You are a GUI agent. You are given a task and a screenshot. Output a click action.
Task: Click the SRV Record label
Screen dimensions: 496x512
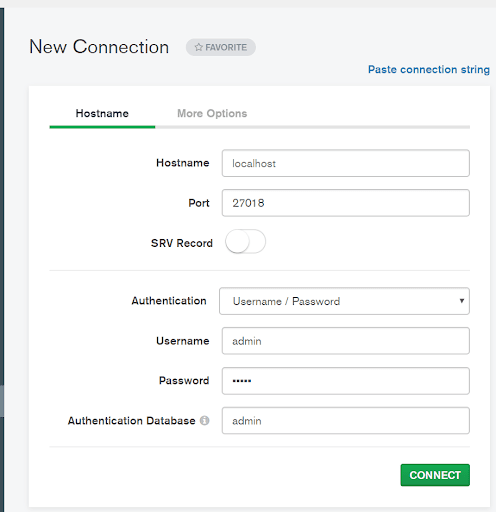pyautogui.click(x=182, y=243)
